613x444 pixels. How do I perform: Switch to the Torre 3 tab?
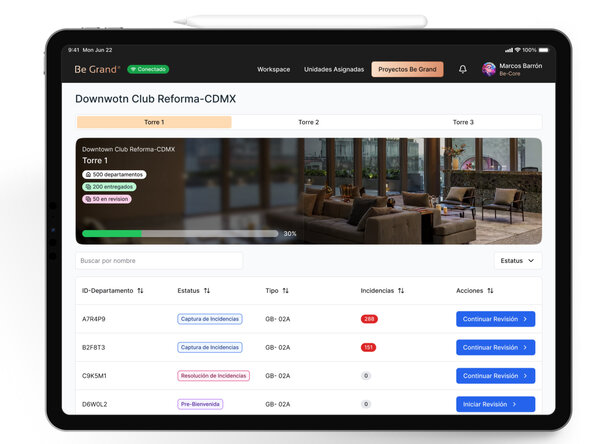(463, 122)
